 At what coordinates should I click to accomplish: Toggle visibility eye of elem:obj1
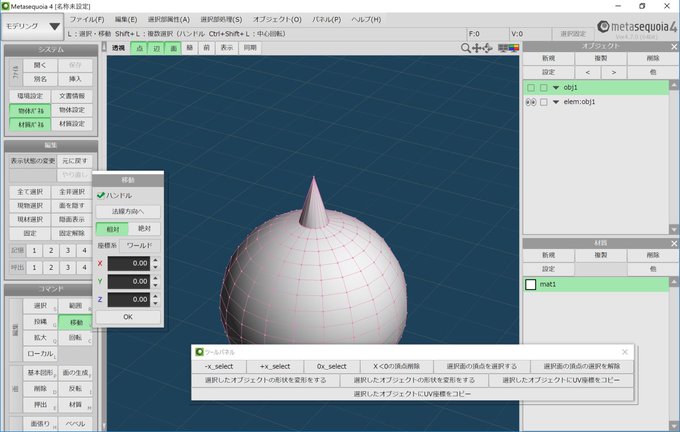[531, 102]
